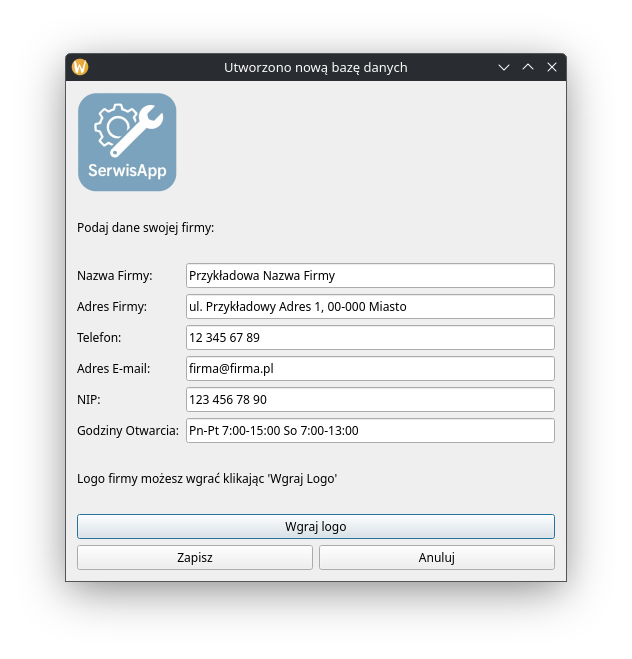Click the 'Utworzono nową bazę danych' title bar

pos(315,67)
